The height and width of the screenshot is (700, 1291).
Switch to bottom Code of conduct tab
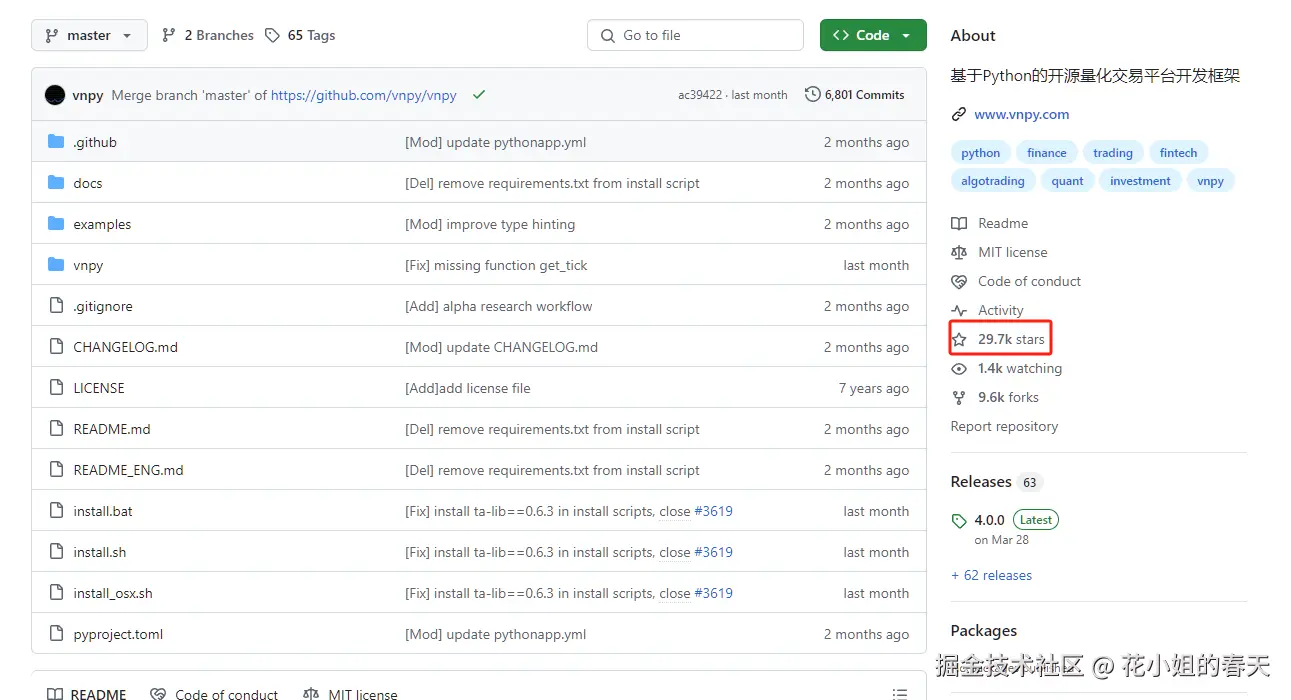coord(215,693)
